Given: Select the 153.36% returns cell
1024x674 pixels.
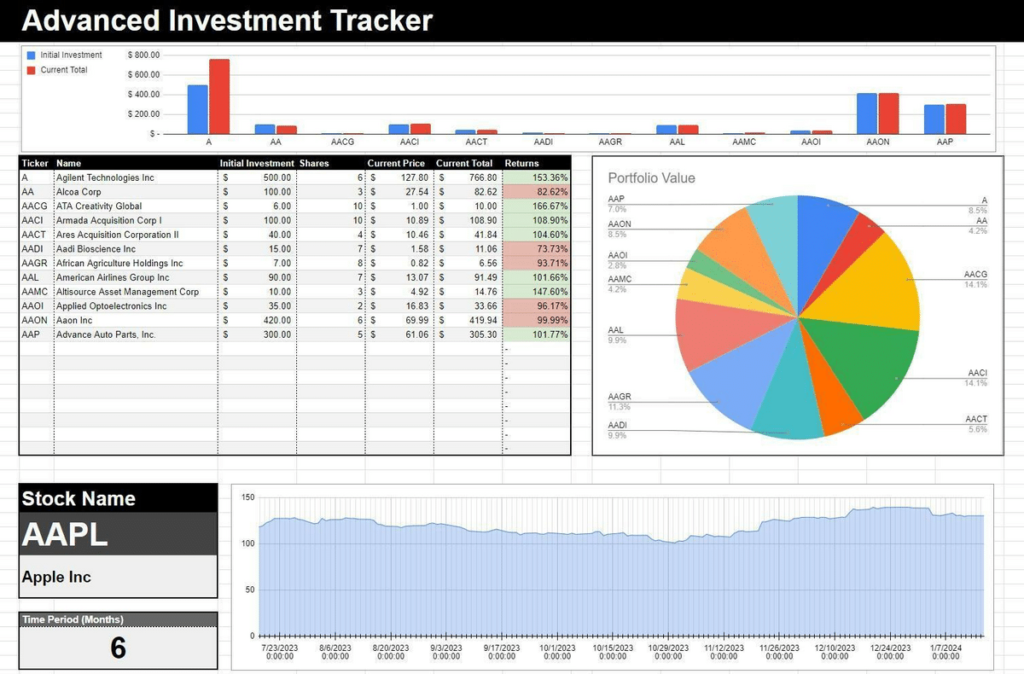Looking at the screenshot, I should pos(536,177).
